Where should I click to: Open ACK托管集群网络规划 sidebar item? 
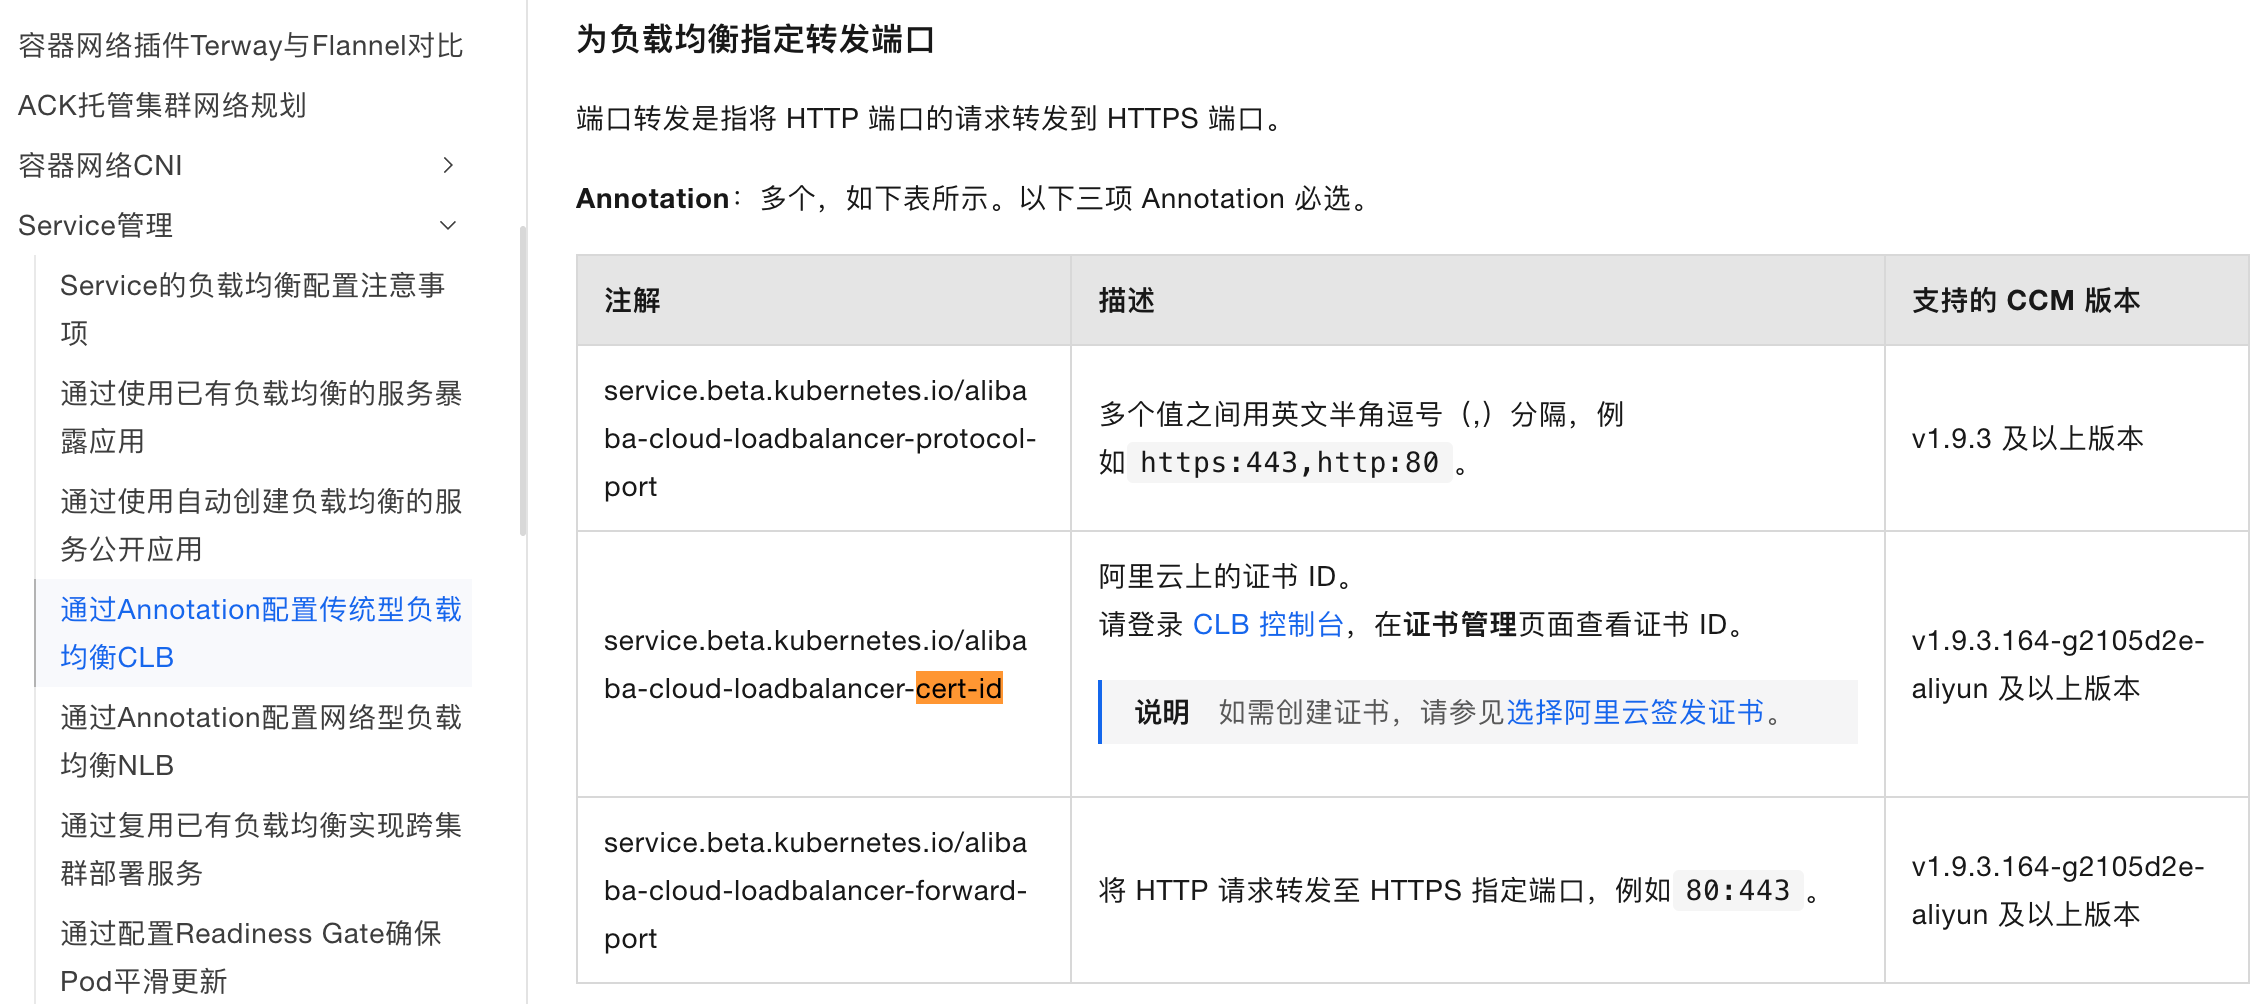click(162, 105)
